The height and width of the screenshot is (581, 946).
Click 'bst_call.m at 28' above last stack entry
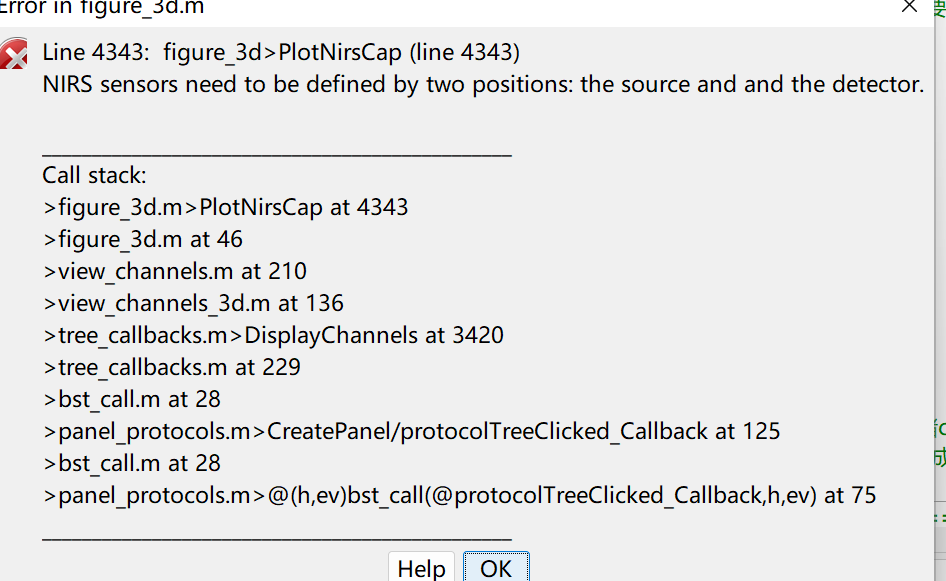pos(132,463)
